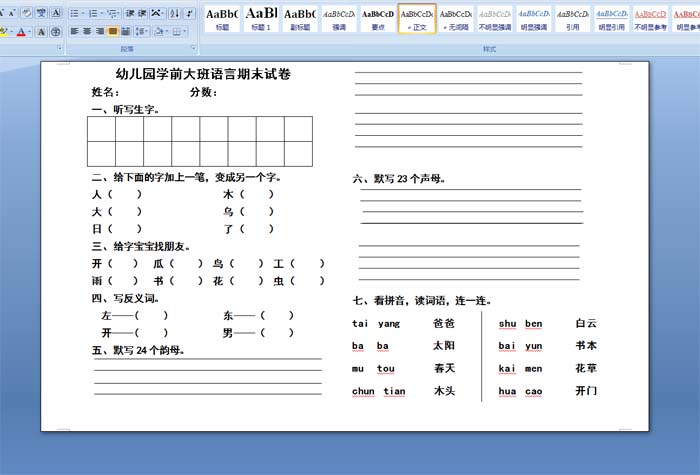Apply the 标题 style
Screen dimensions: 700x475
coord(222,18)
